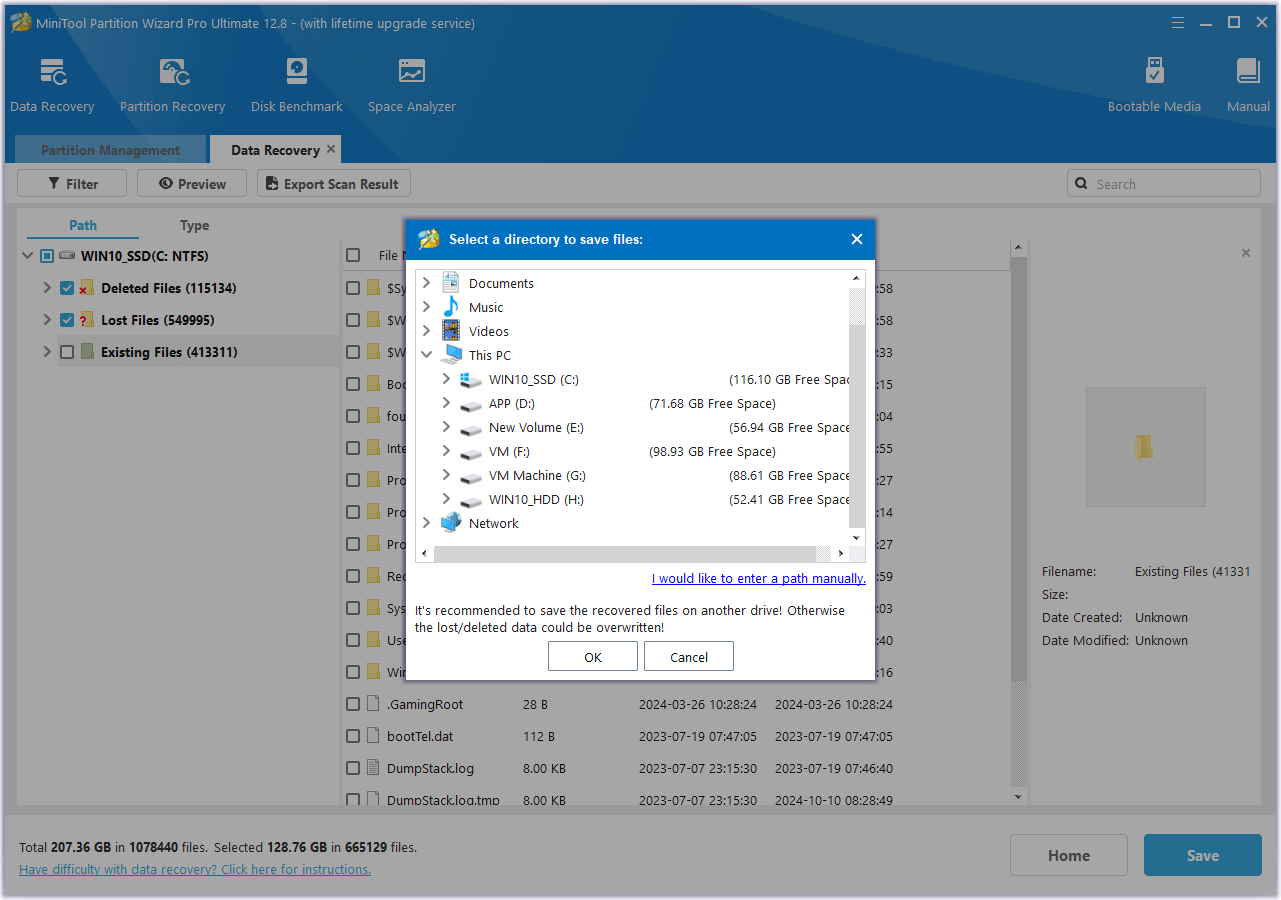Screen dimensions: 1281x900
Task: Click the dialog's horizontal scrollbar
Action: [625, 554]
